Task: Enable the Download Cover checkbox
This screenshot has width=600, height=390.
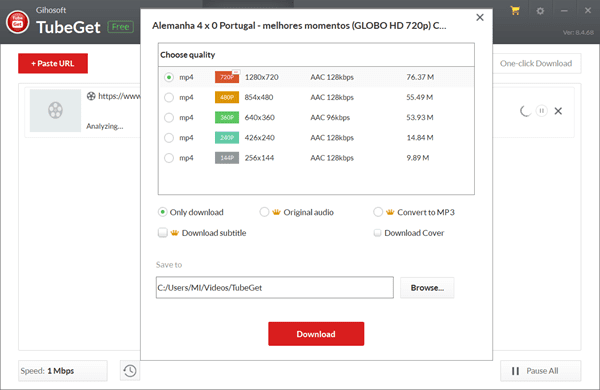Action: click(x=377, y=233)
